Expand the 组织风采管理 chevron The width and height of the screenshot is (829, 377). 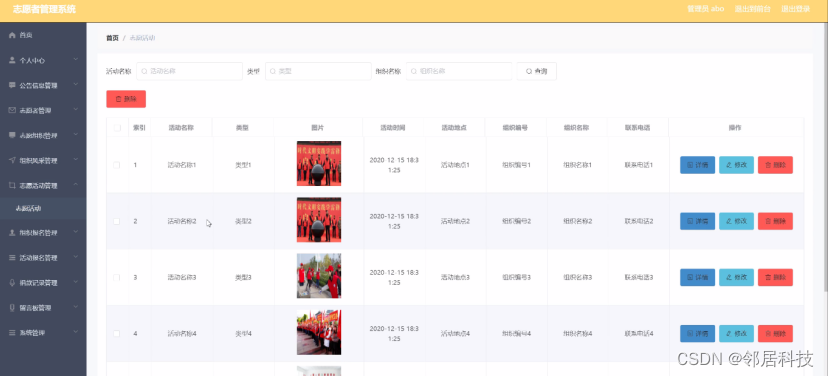click(76, 160)
